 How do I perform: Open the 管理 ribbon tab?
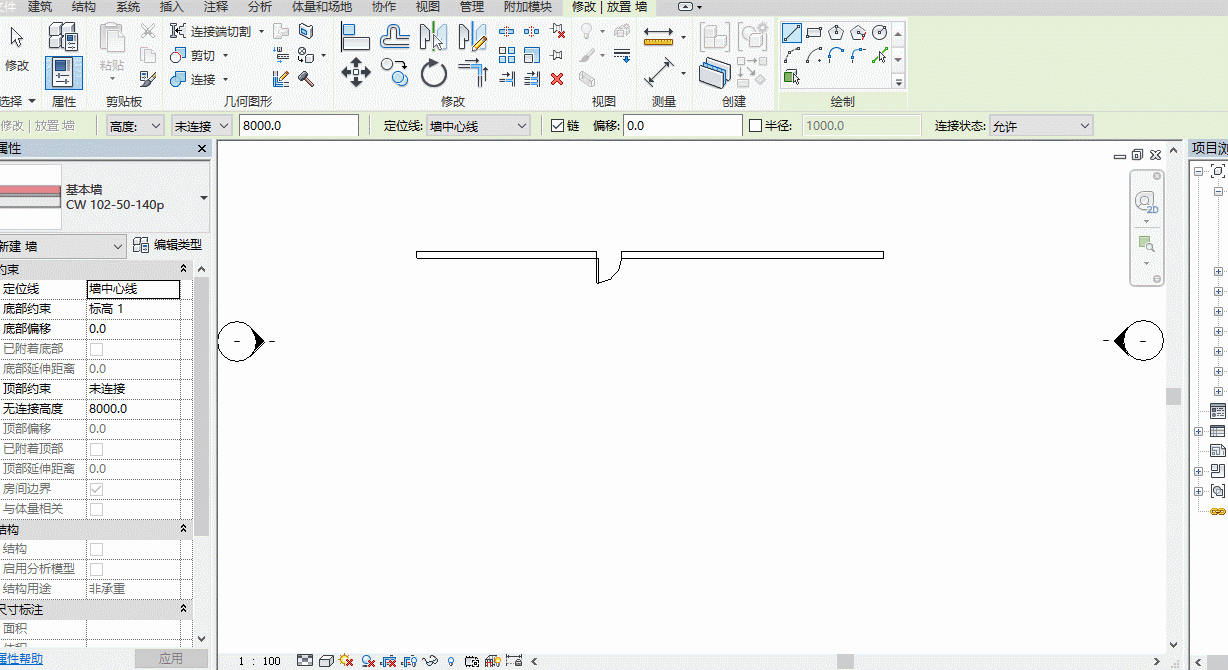click(472, 7)
